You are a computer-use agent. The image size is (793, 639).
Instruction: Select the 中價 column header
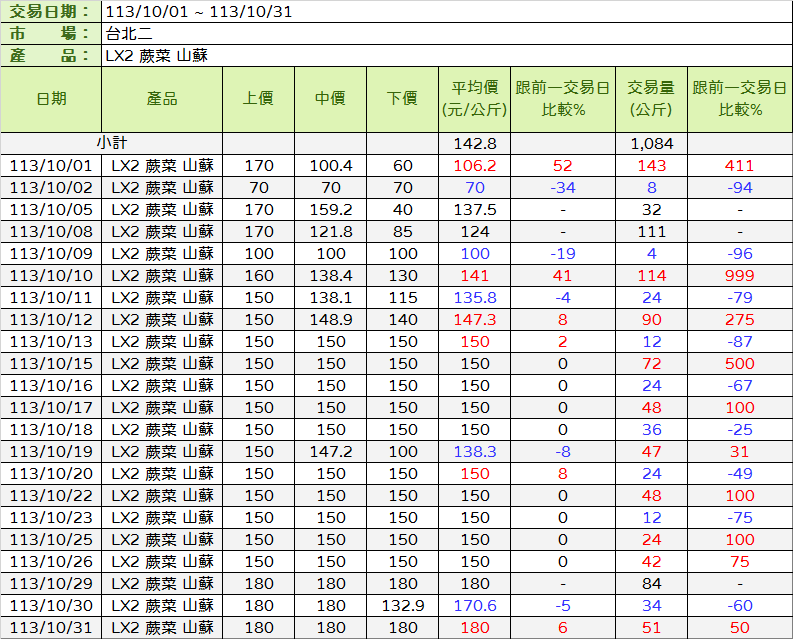click(330, 98)
